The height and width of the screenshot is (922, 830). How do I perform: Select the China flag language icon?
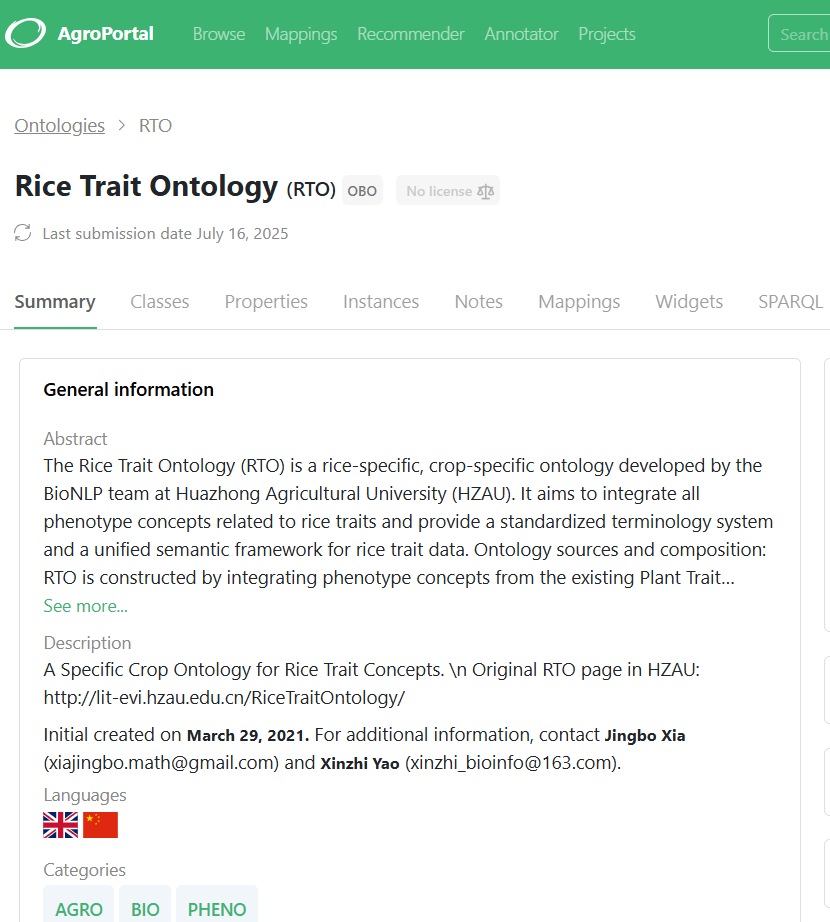point(101,824)
